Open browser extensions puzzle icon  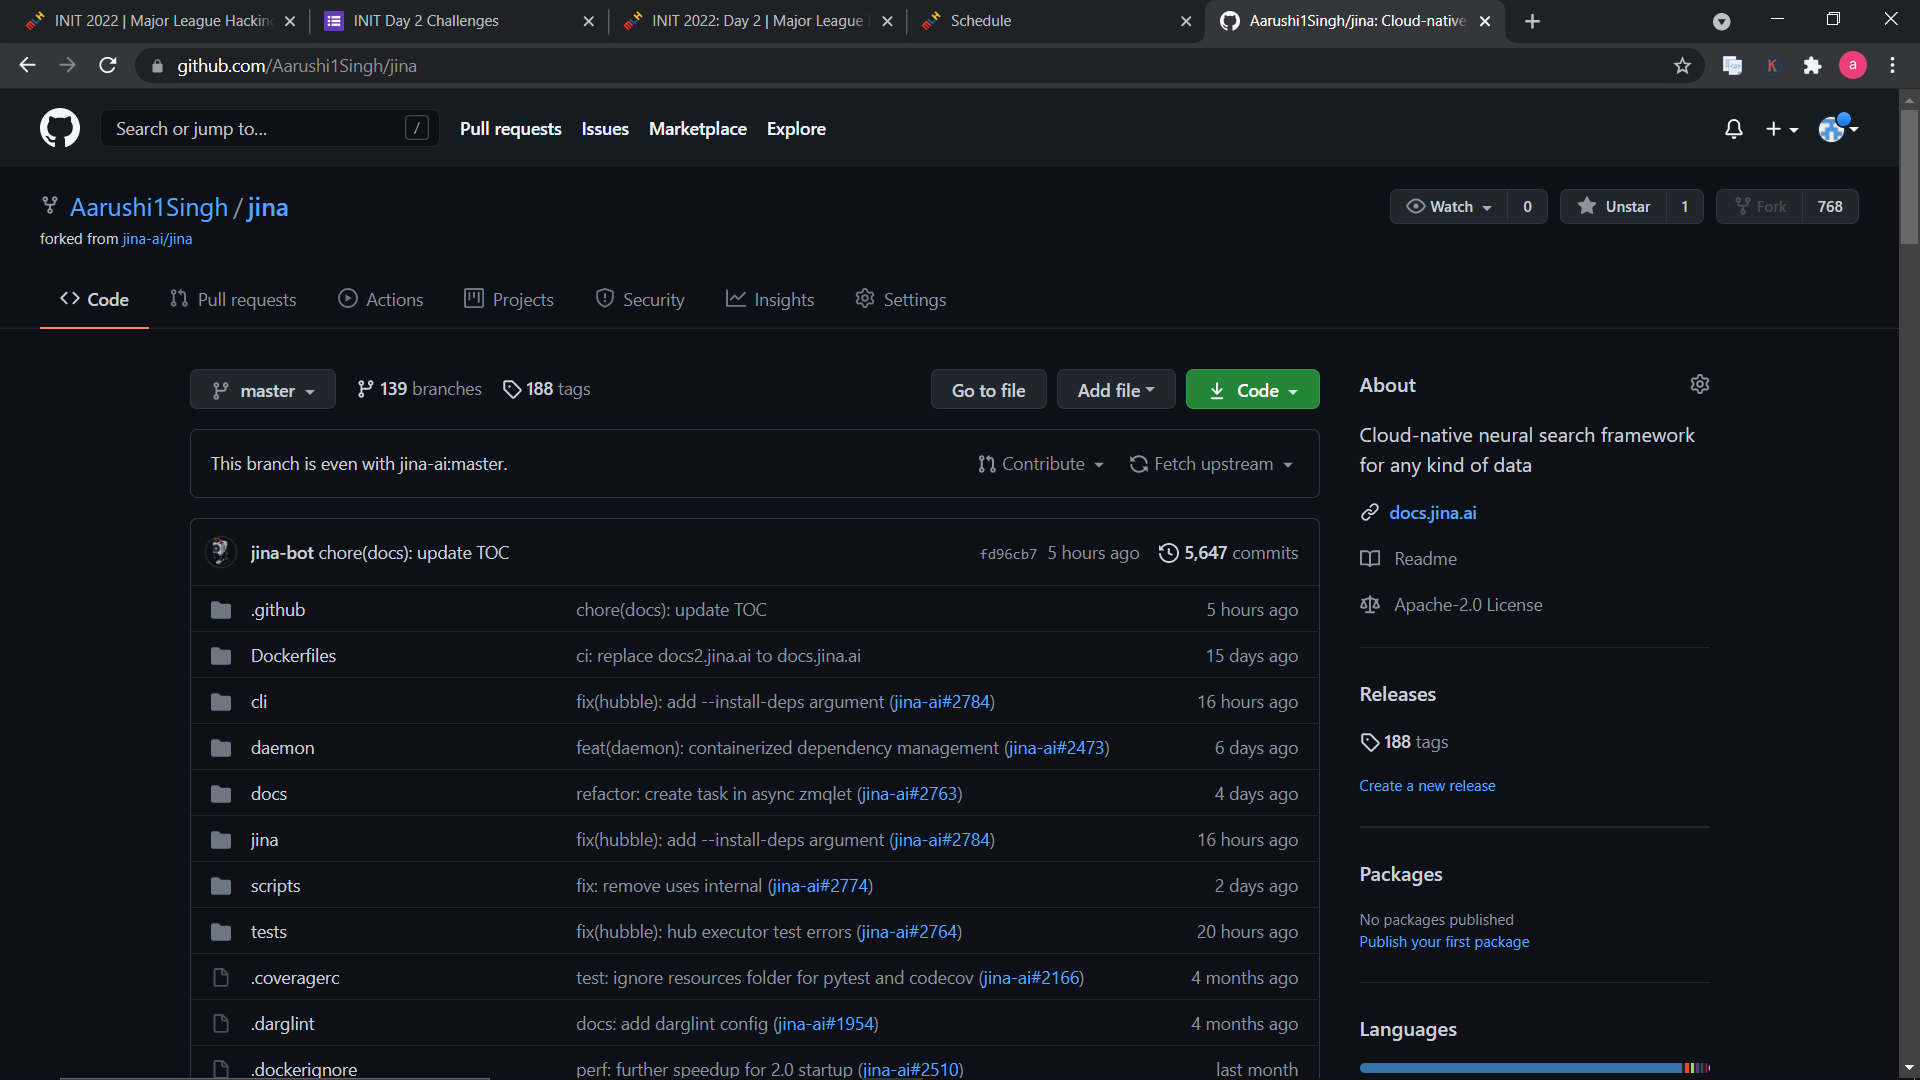tap(1812, 66)
